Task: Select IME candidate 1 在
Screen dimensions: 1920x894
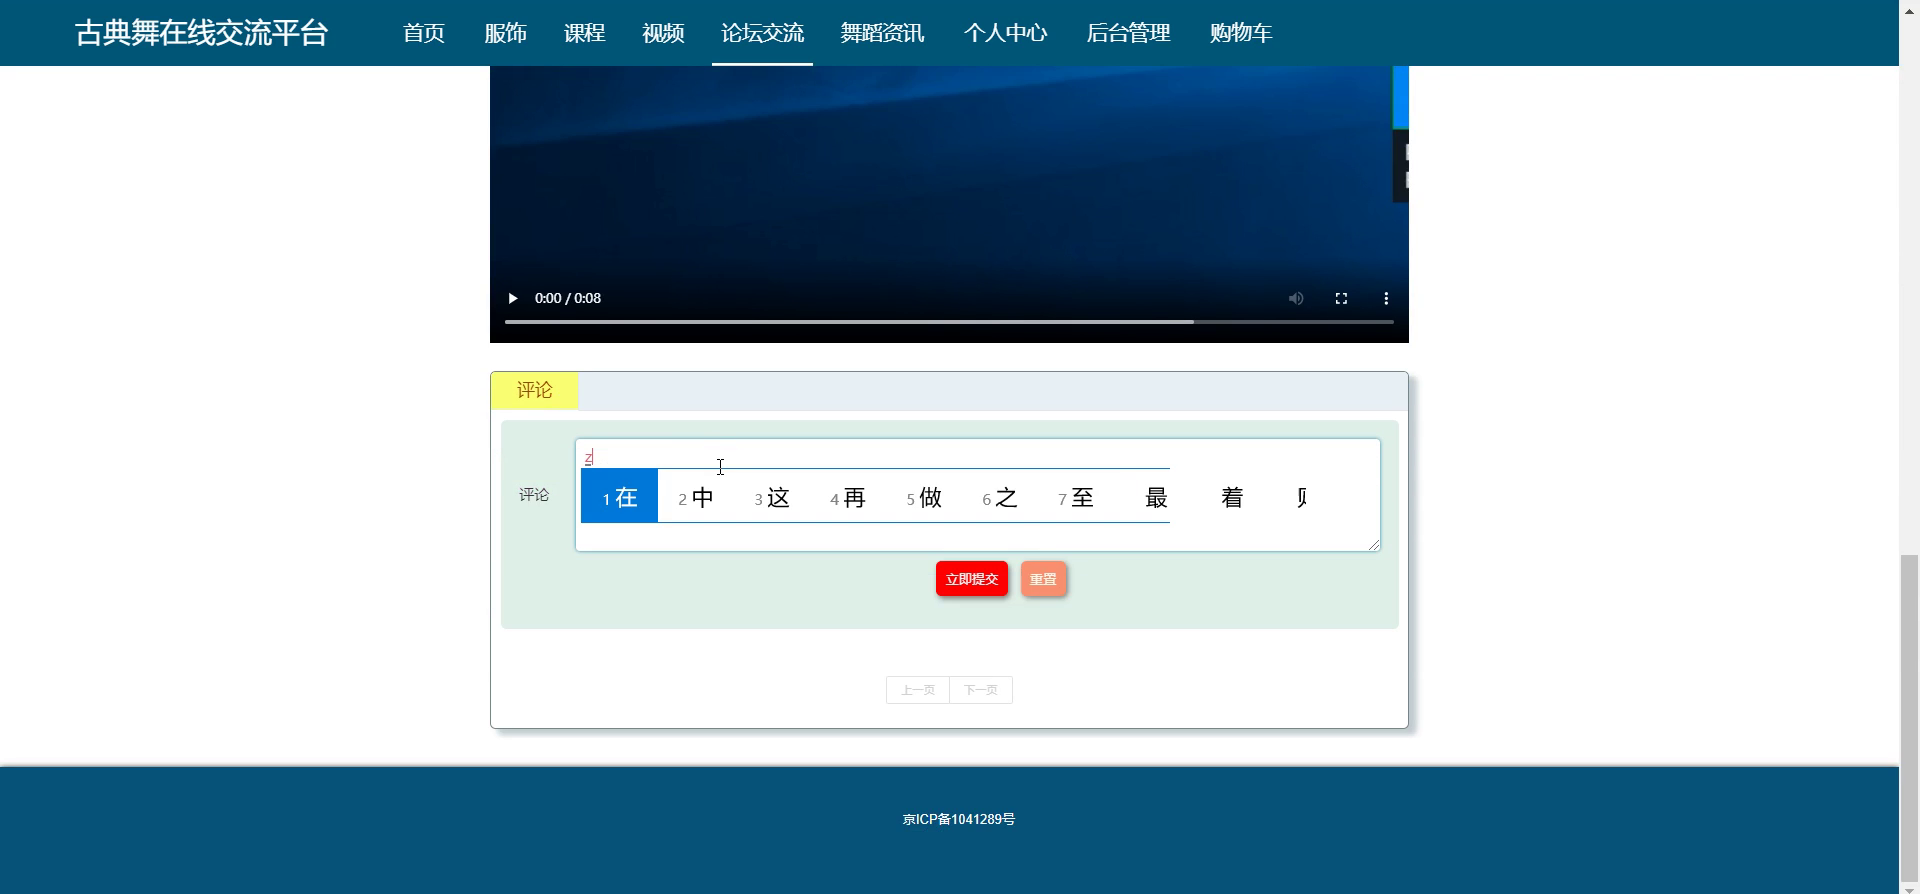Action: pyautogui.click(x=619, y=496)
